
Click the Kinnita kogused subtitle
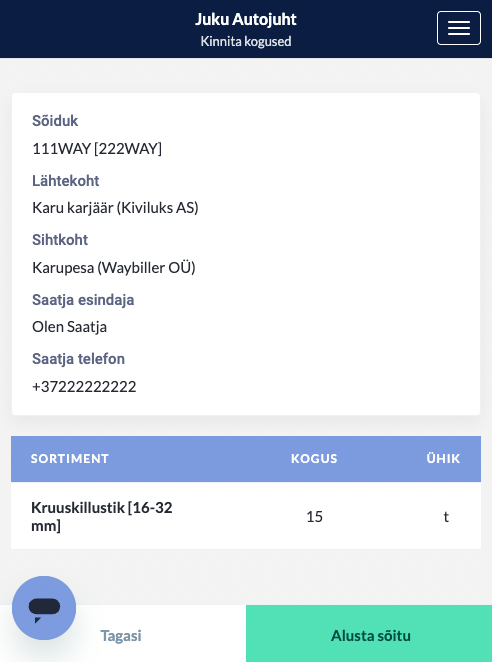pos(246,41)
